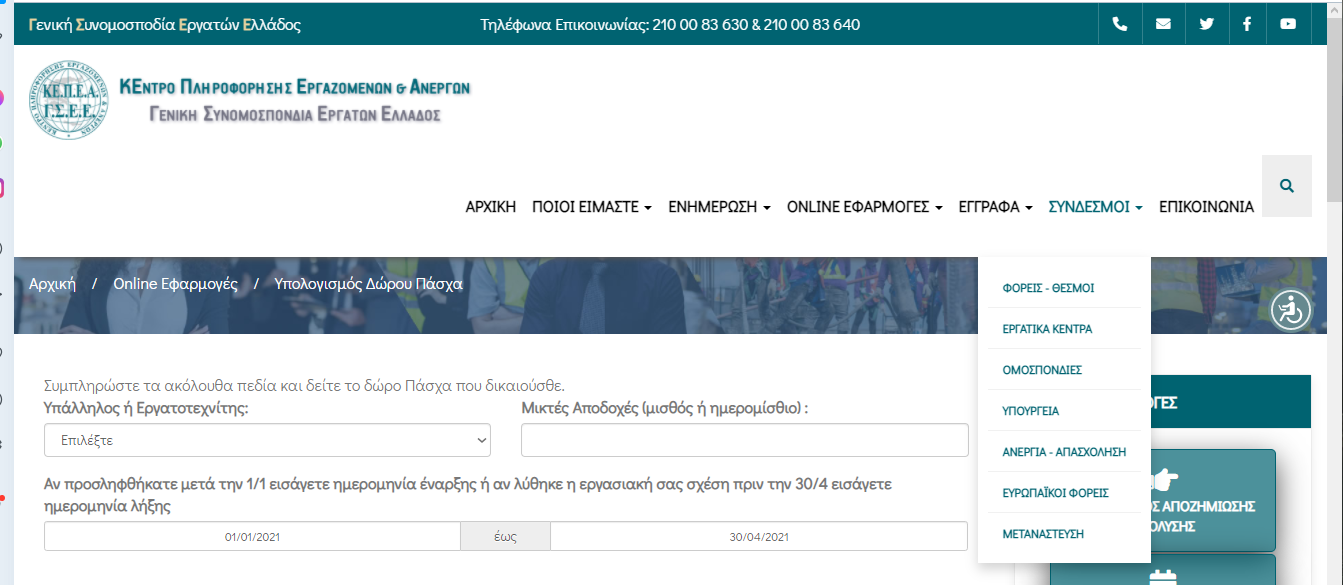Click the έως label between dates
Viewport: 1343px width, 585px height.
(505, 537)
